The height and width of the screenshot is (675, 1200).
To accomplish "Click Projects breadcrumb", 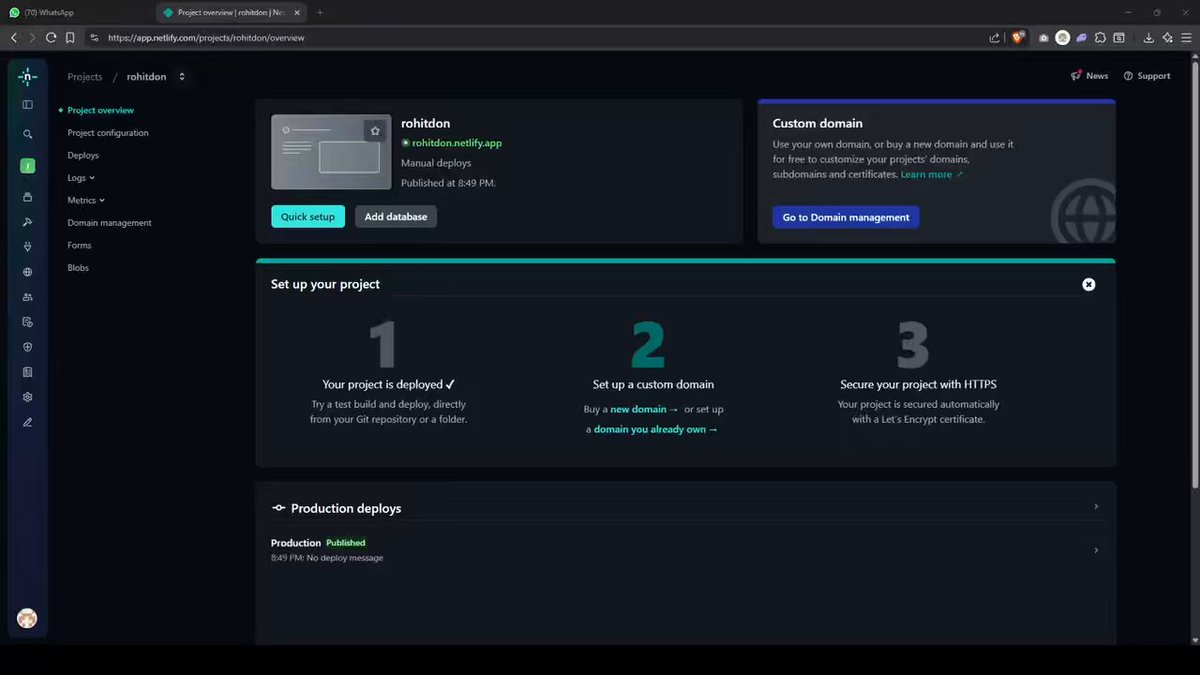I will pyautogui.click(x=85, y=77).
